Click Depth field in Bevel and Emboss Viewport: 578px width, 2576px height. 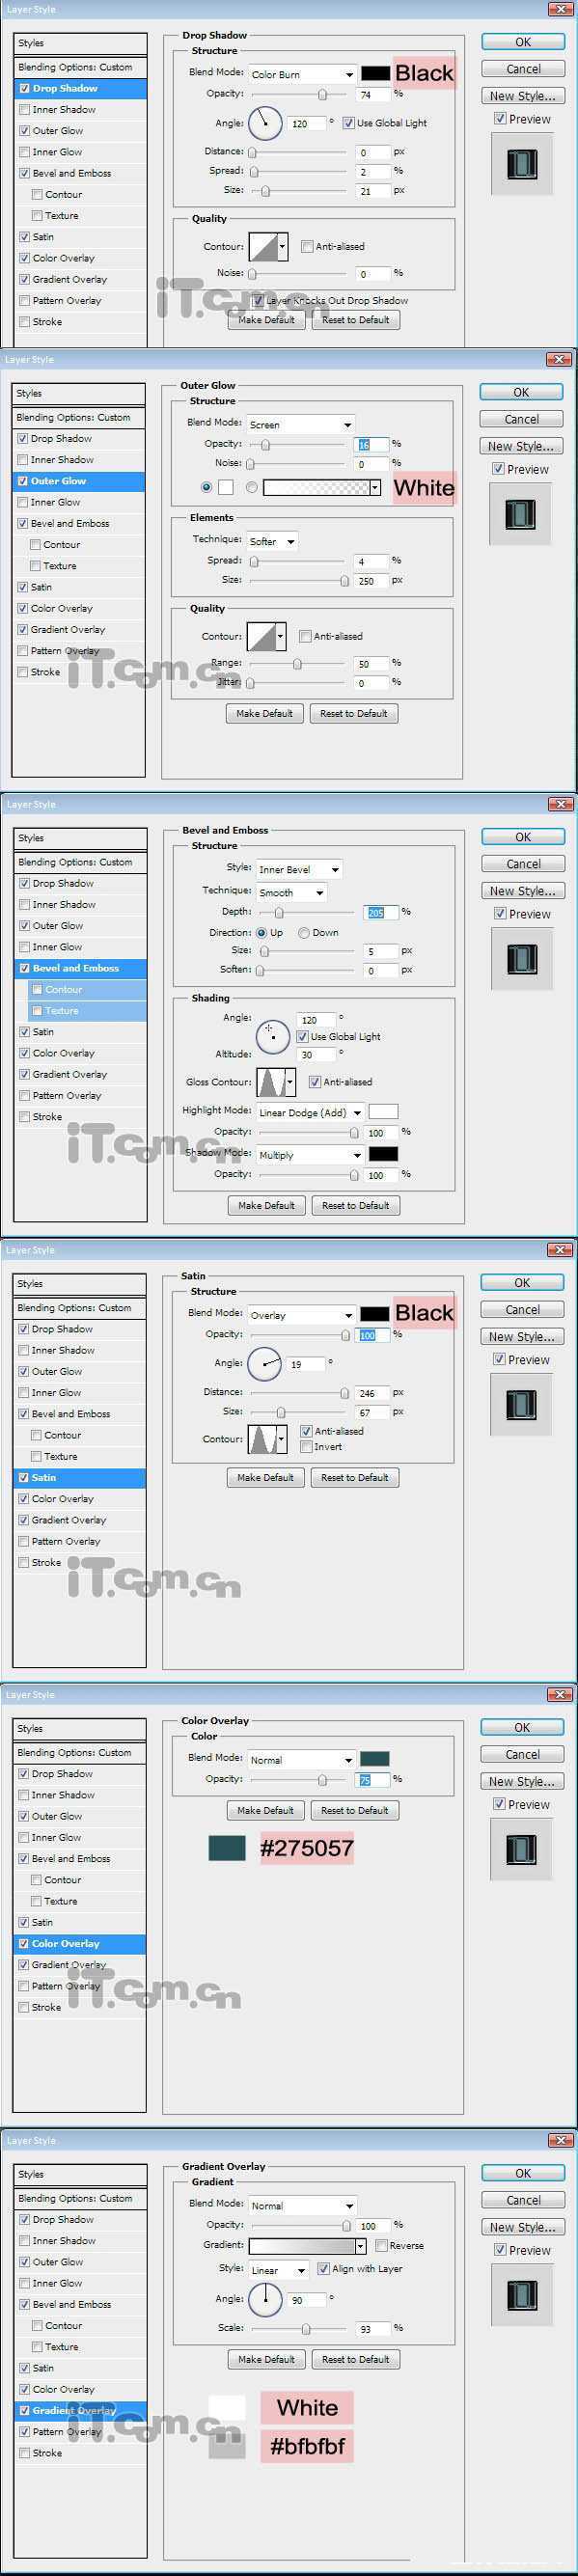(380, 912)
